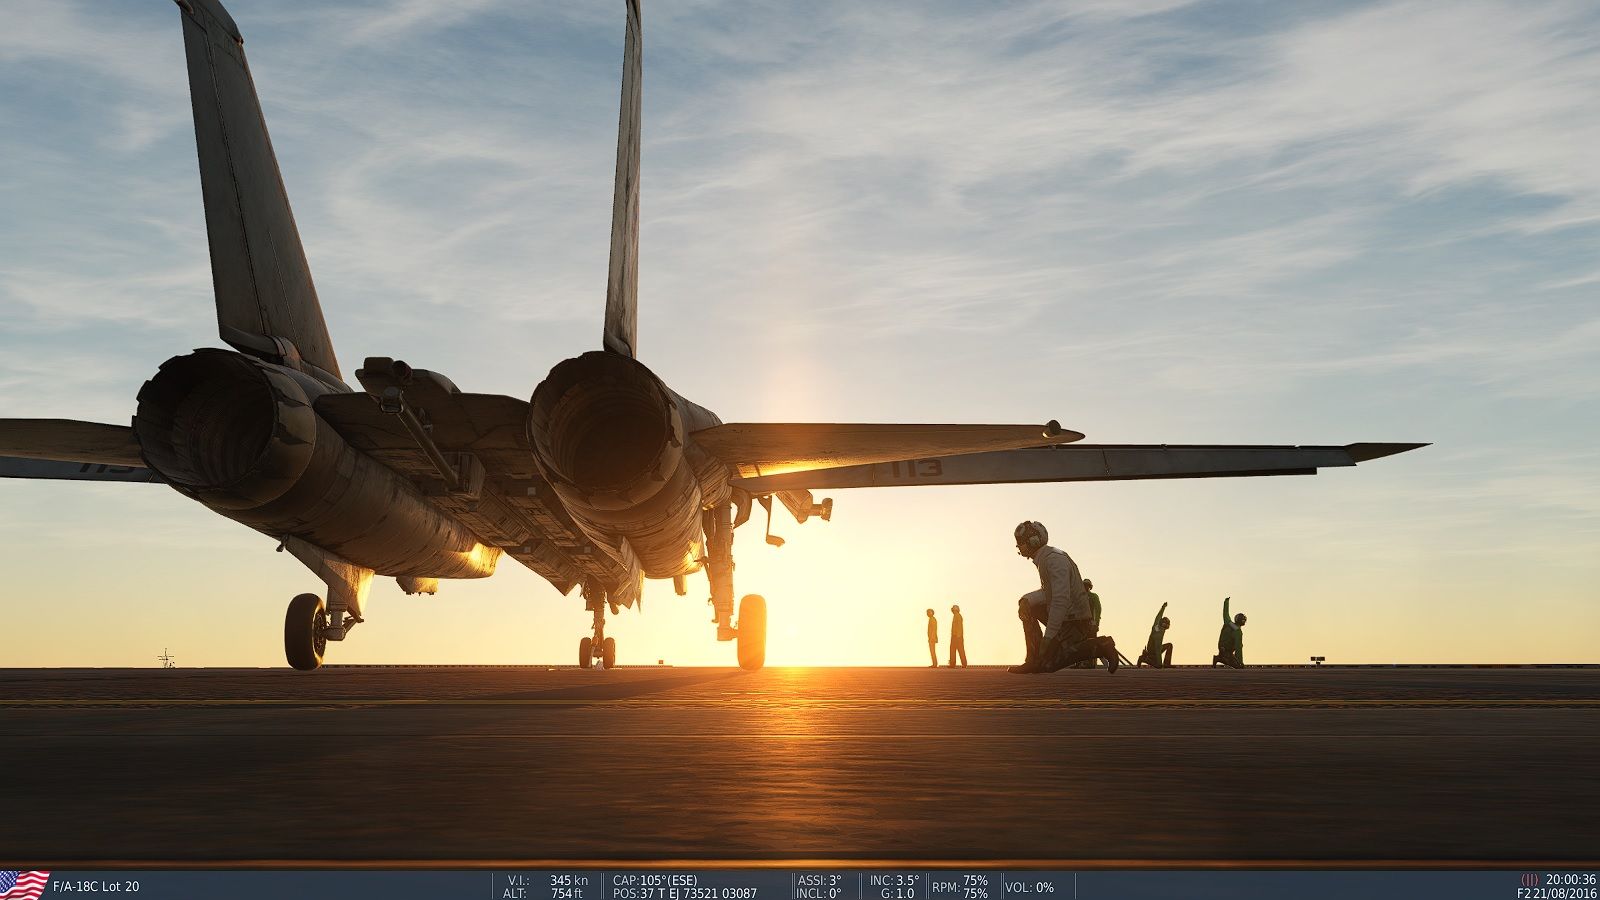
Task: Select the INC 3.5° angle of attack readout
Action: (894, 880)
